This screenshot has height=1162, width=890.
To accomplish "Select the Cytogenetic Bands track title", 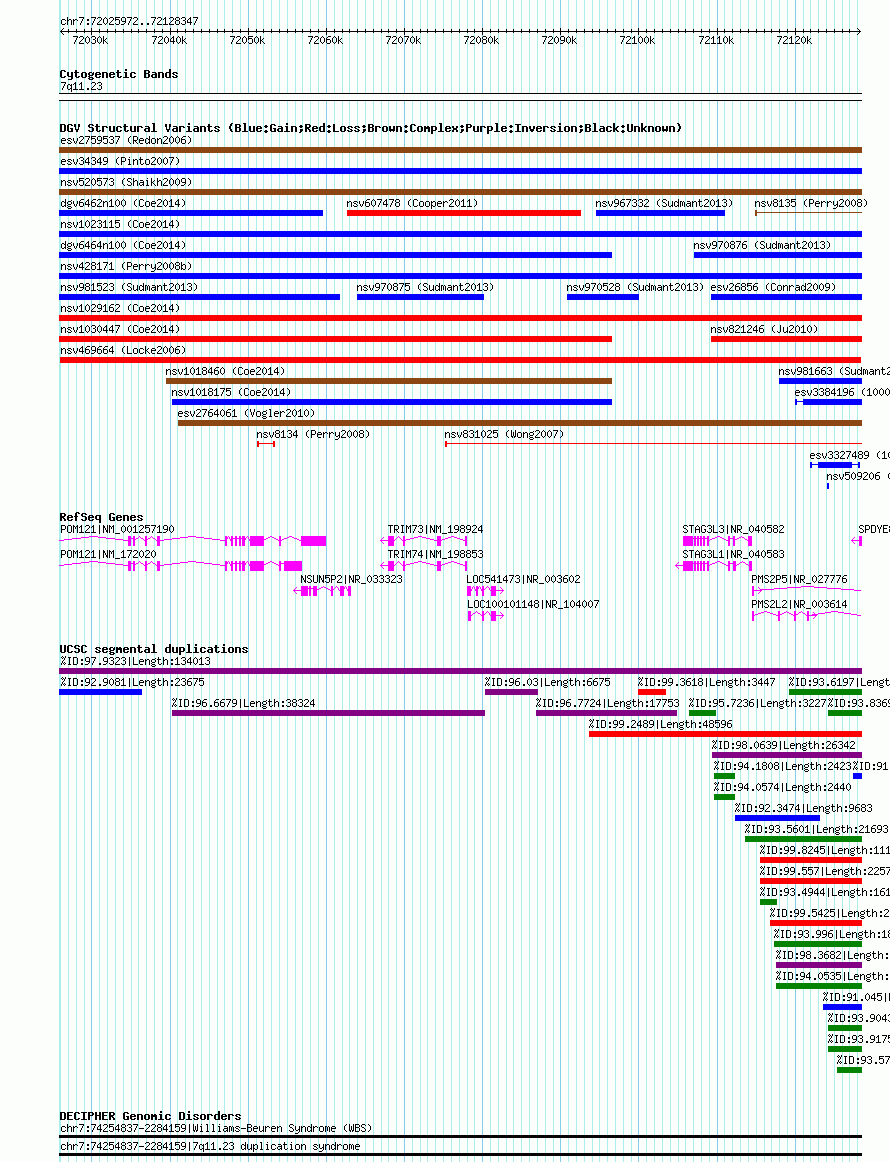I will click(x=119, y=74).
